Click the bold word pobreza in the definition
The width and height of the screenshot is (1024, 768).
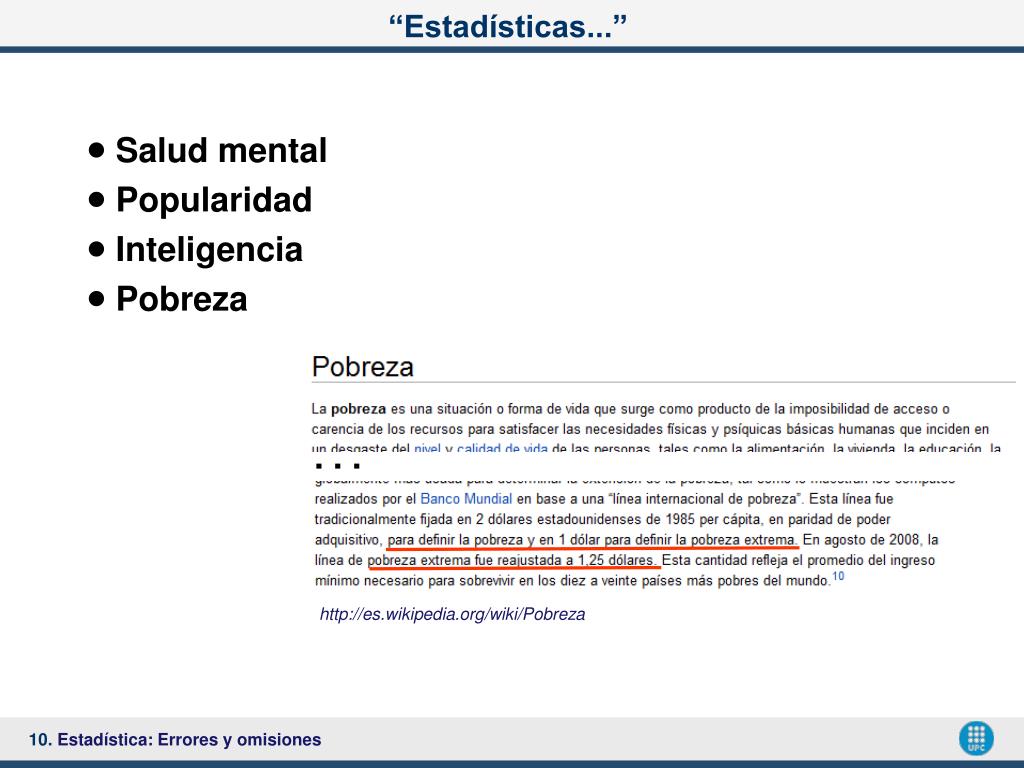coord(359,409)
